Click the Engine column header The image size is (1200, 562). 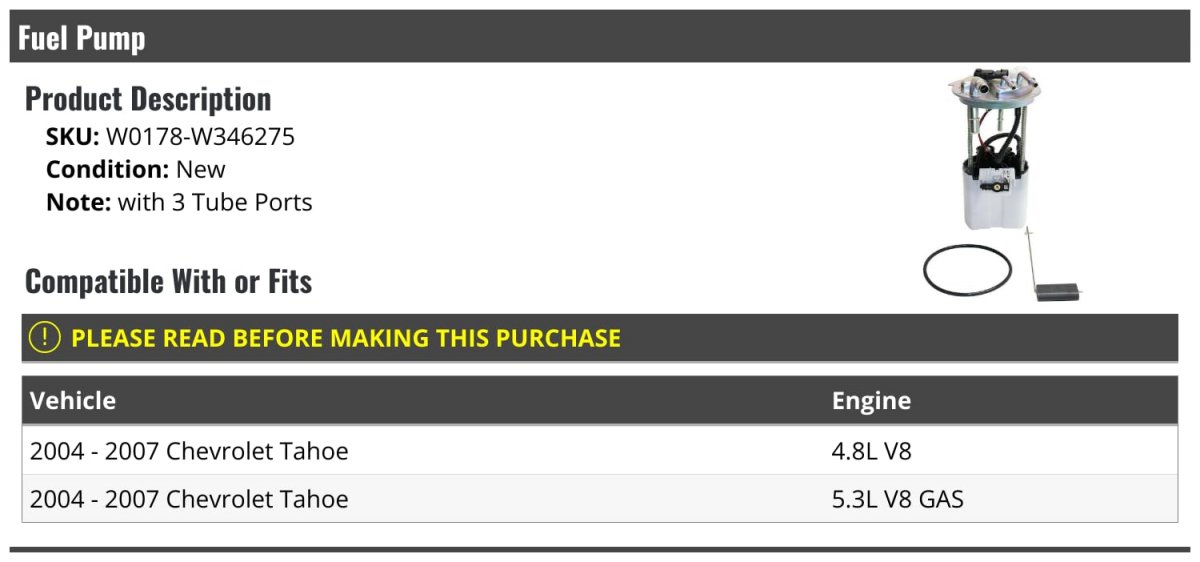coord(871,401)
